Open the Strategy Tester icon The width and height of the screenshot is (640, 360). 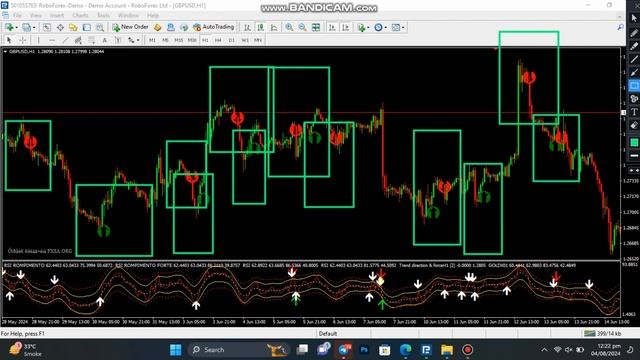point(100,27)
